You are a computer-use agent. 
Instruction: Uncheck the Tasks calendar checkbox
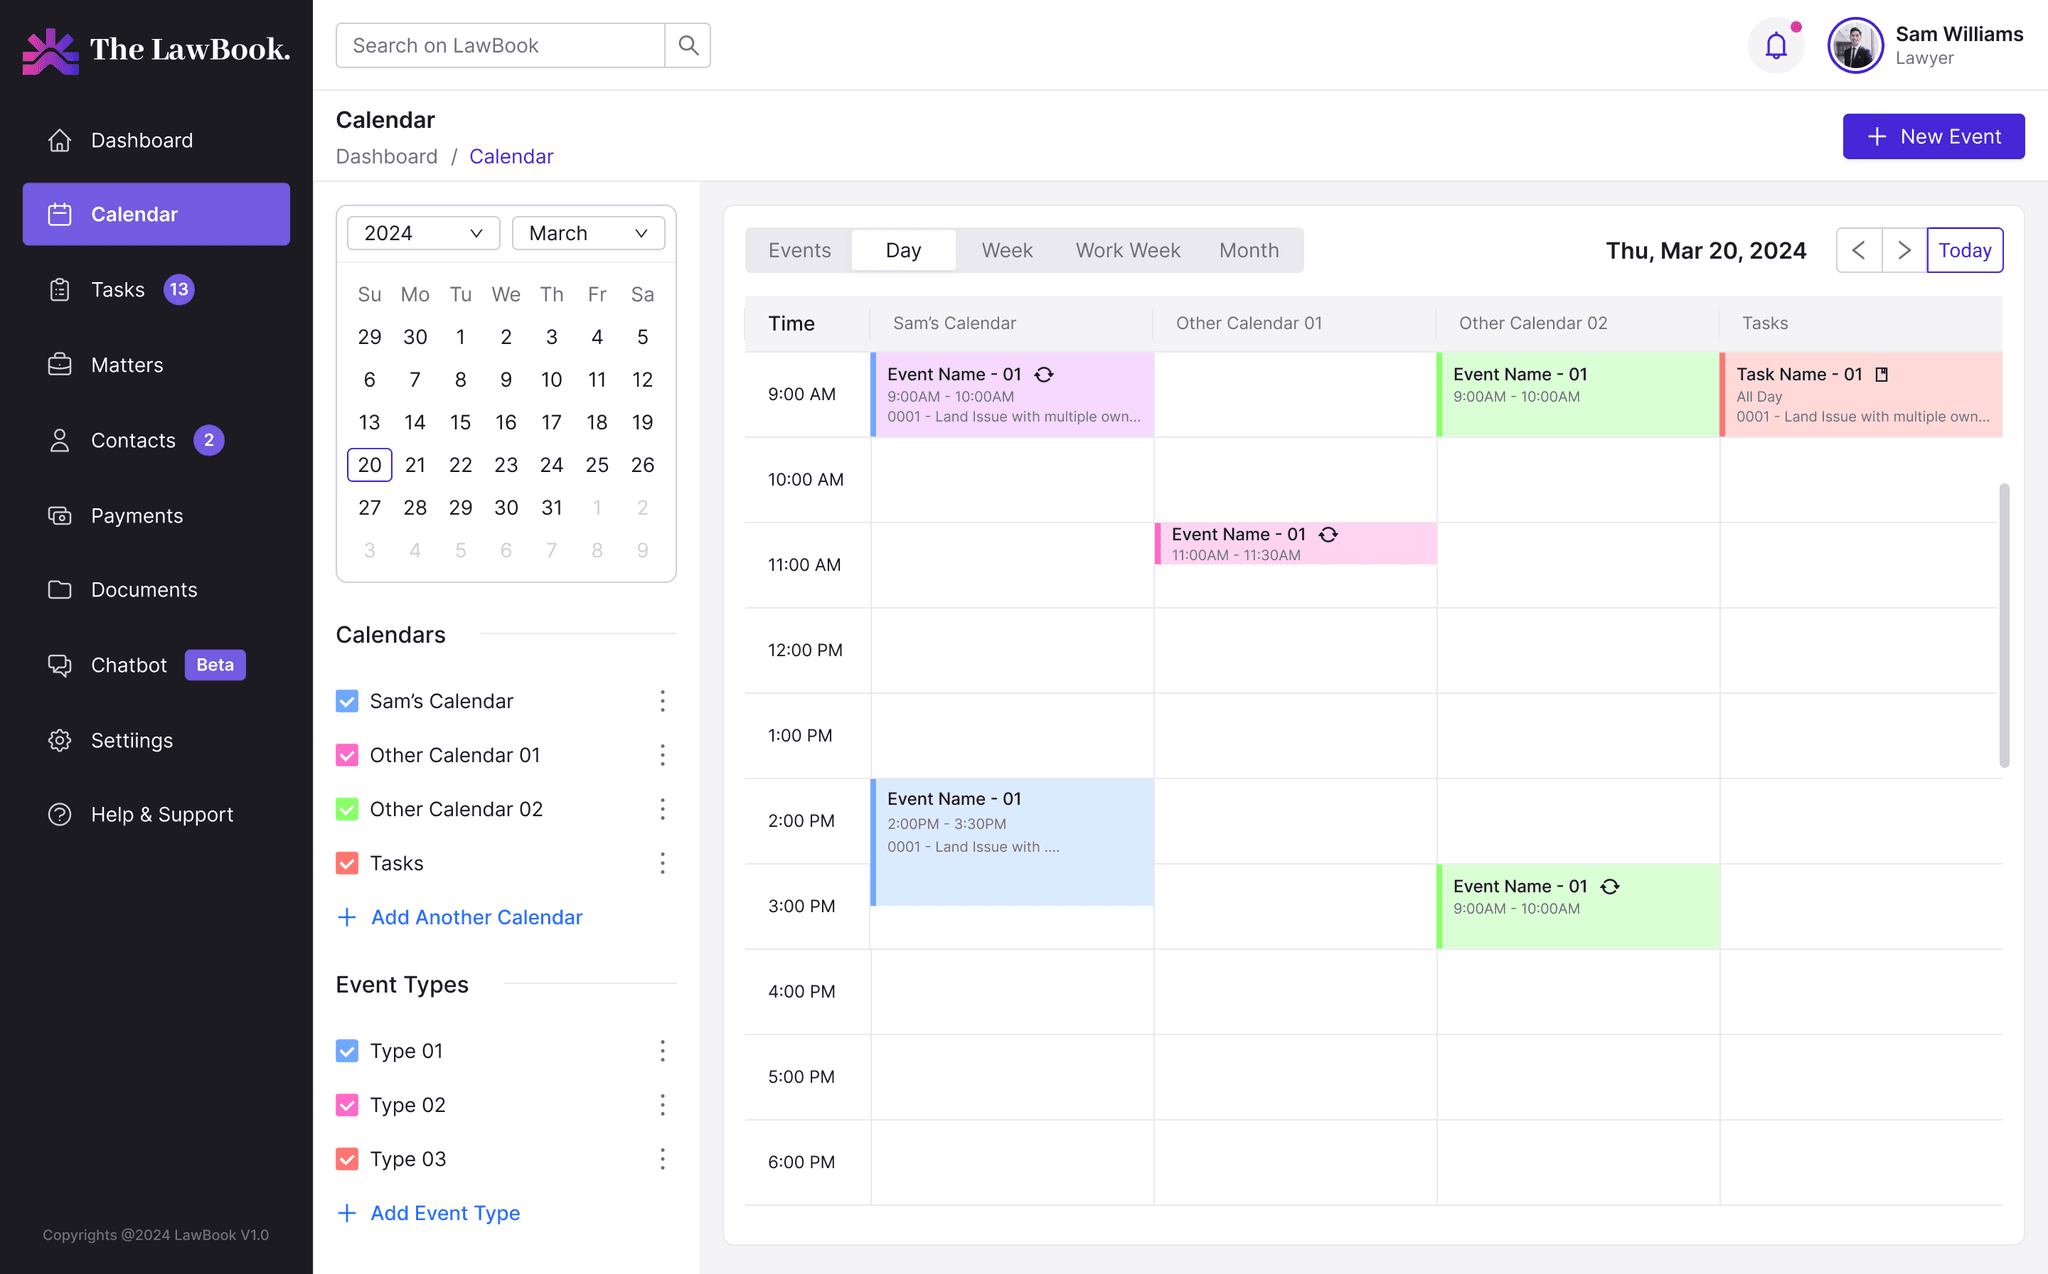347,863
